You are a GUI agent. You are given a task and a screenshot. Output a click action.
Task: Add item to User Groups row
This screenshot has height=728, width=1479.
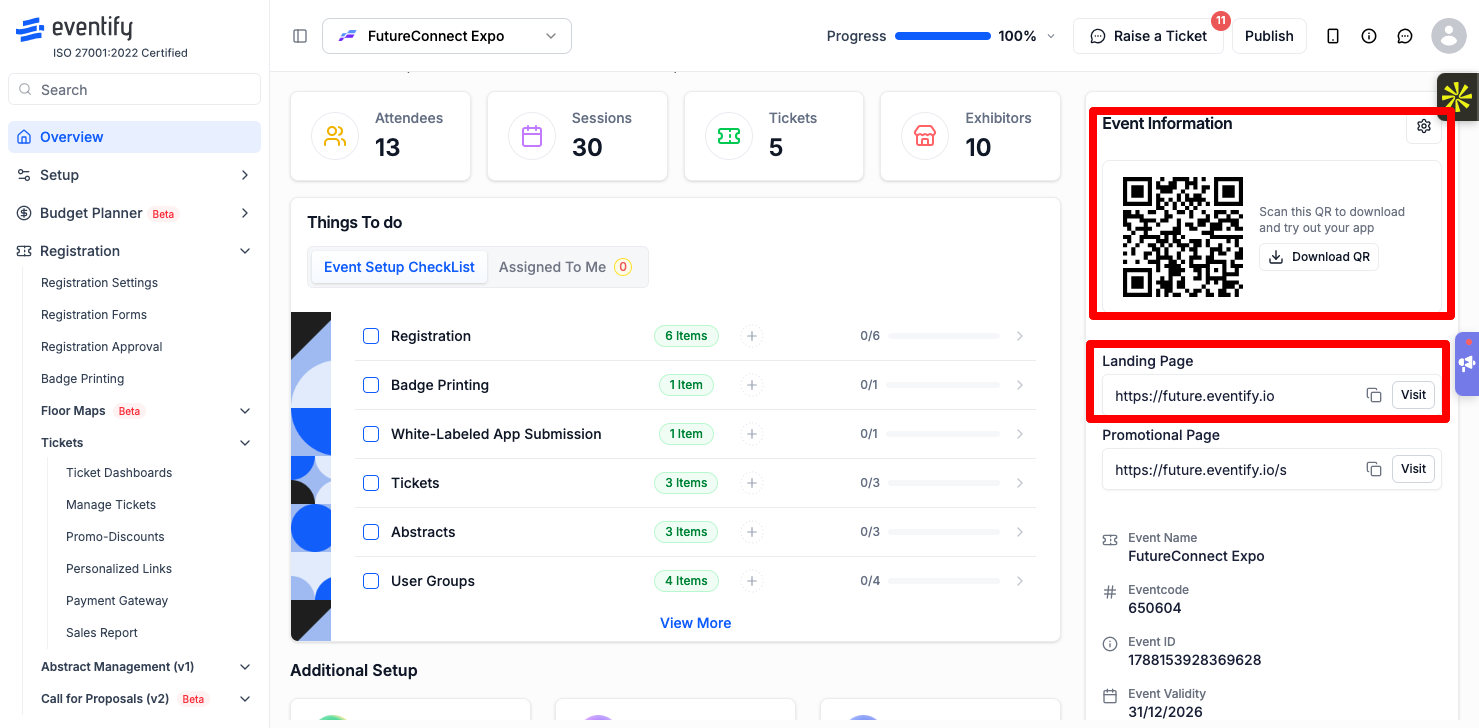752,581
